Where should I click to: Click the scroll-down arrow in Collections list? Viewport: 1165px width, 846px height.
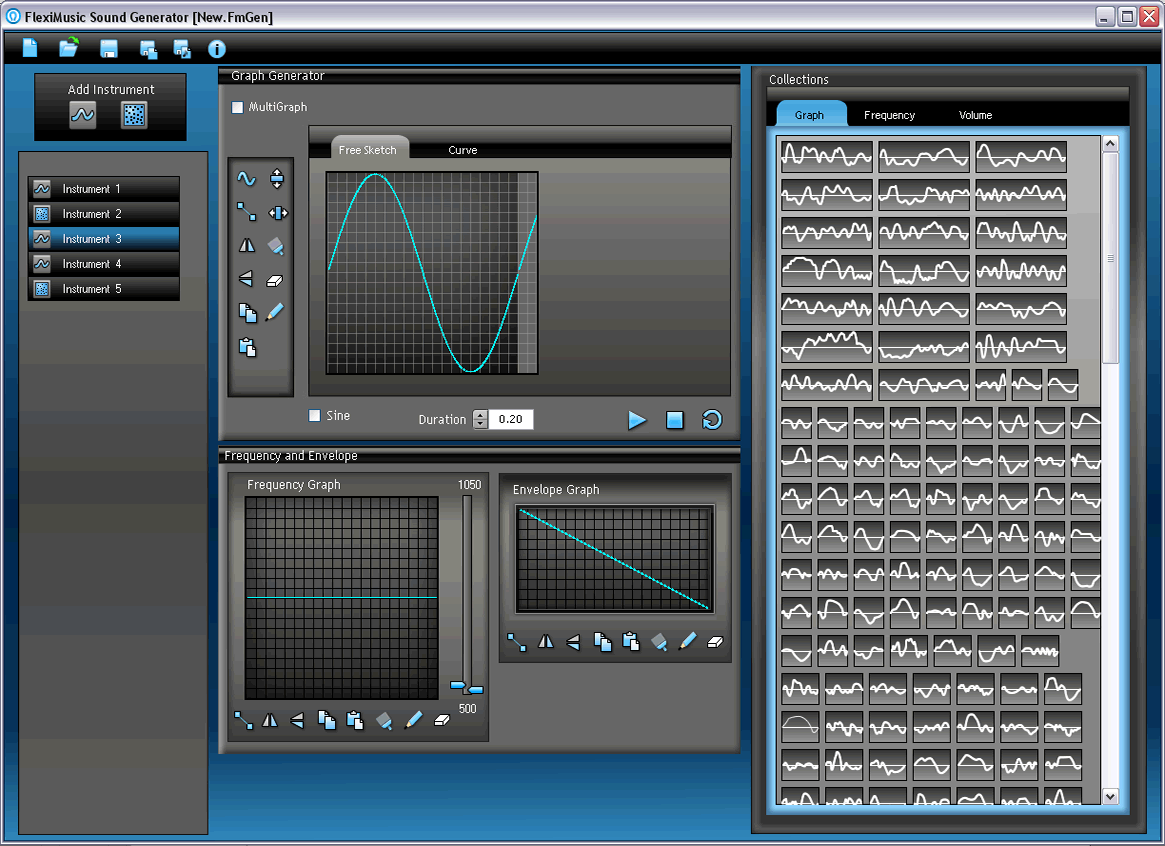1110,796
